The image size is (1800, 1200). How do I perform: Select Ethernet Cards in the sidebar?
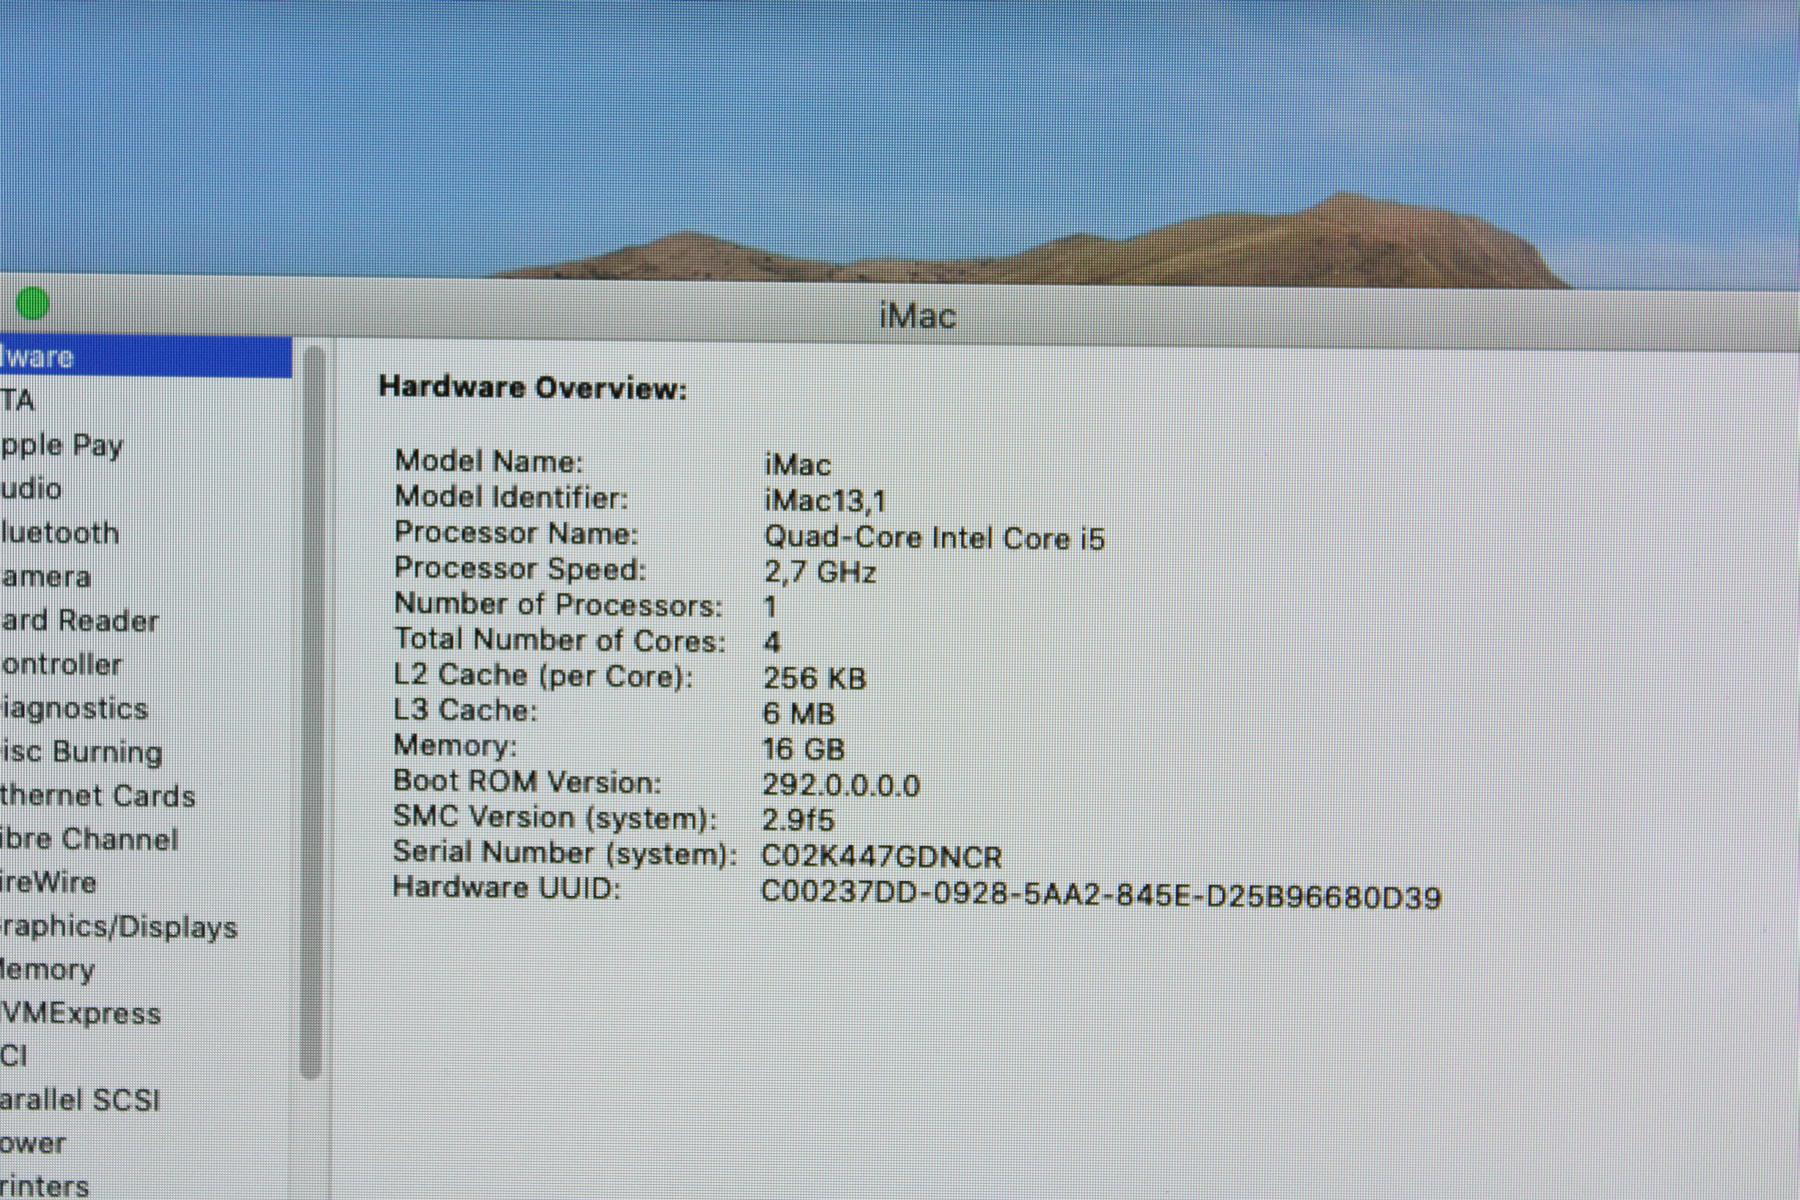pyautogui.click(x=98, y=796)
